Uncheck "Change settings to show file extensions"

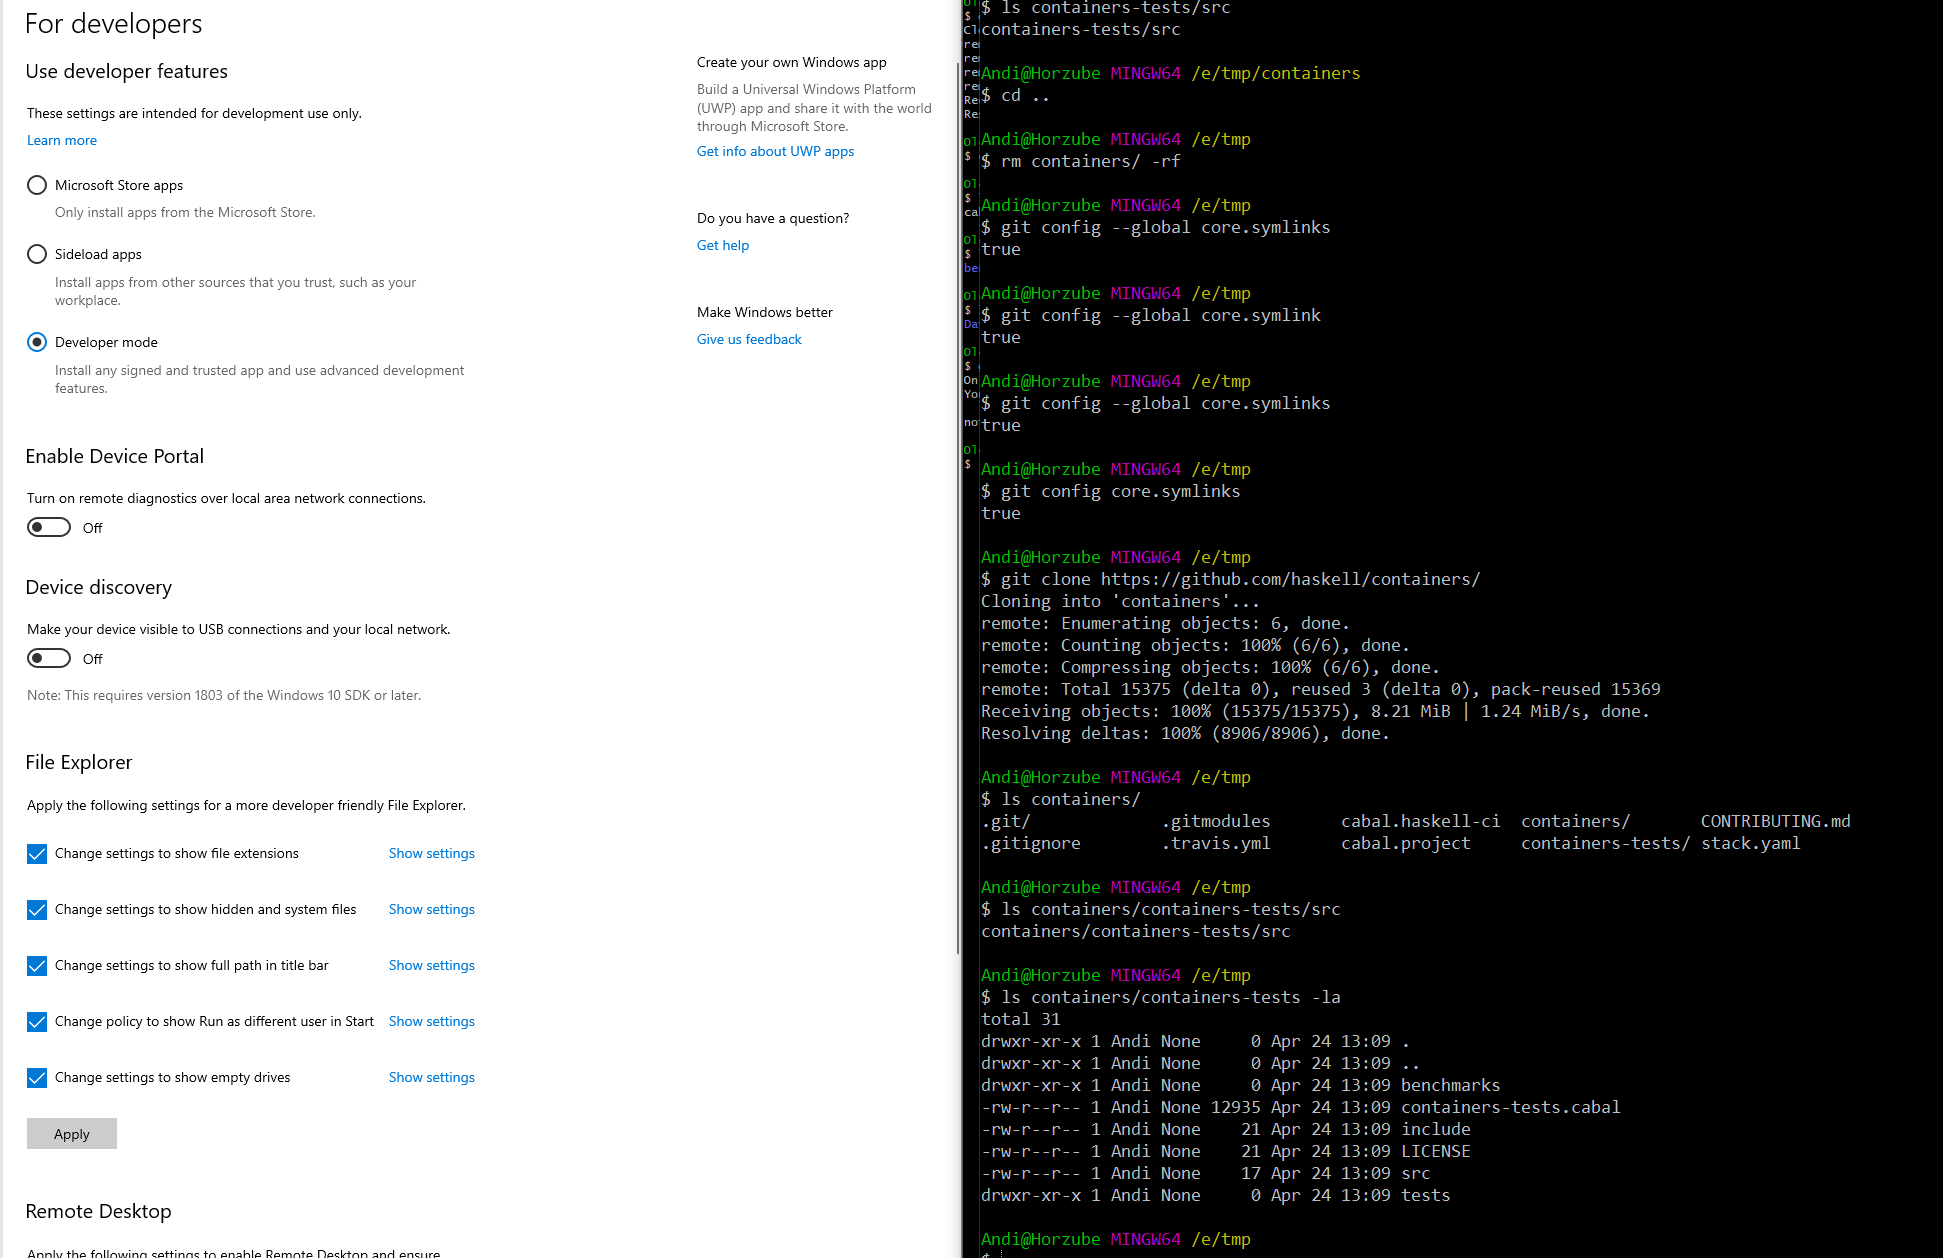(37, 853)
